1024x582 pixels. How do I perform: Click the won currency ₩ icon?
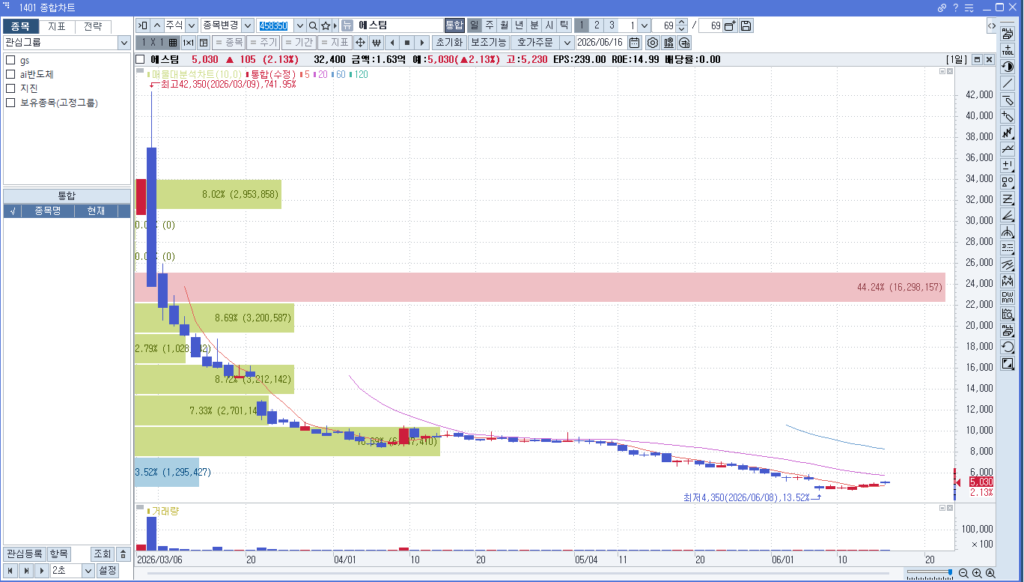376,42
